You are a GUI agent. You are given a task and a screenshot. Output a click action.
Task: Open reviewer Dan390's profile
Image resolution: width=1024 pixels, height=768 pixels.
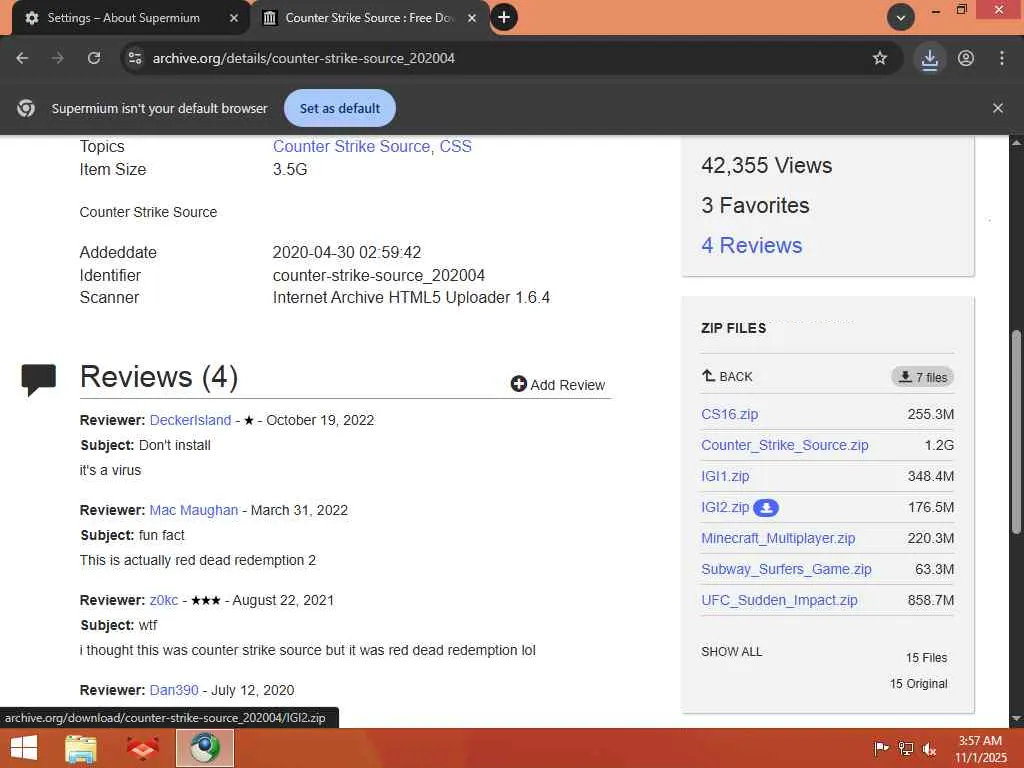click(x=174, y=690)
